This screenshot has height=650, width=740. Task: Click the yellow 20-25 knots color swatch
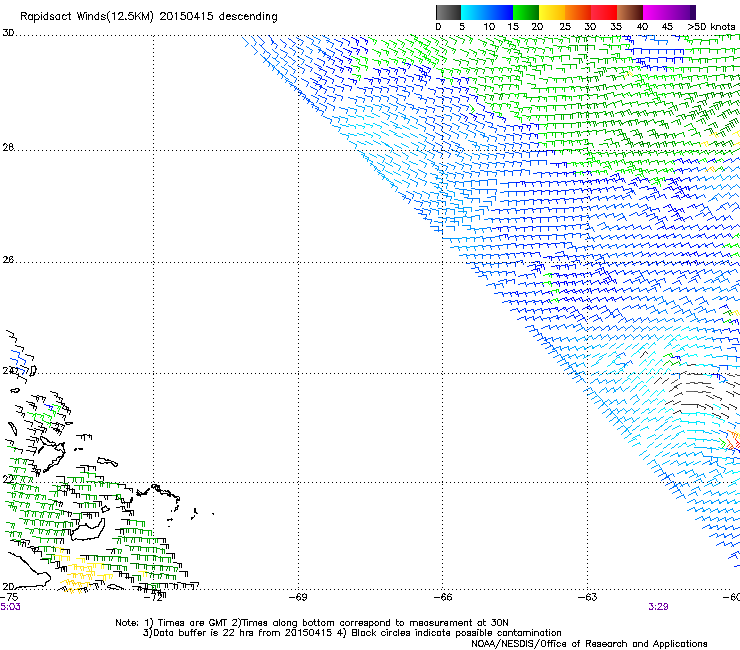click(x=552, y=12)
